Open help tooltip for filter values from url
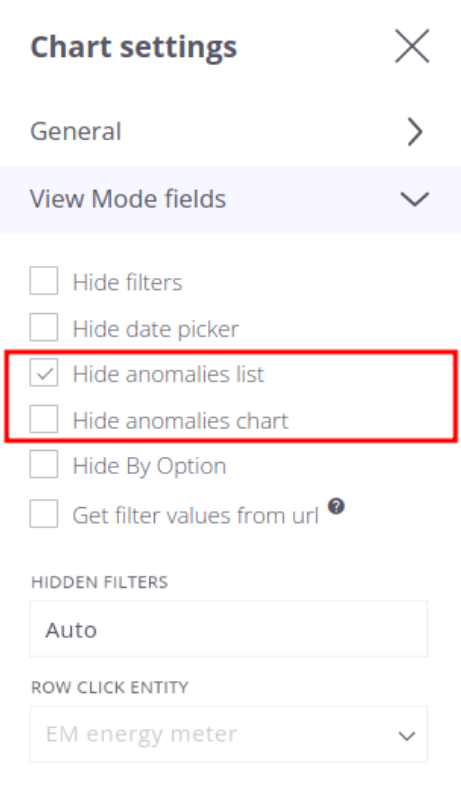Viewport: 461px width, 785px height. [x=336, y=507]
